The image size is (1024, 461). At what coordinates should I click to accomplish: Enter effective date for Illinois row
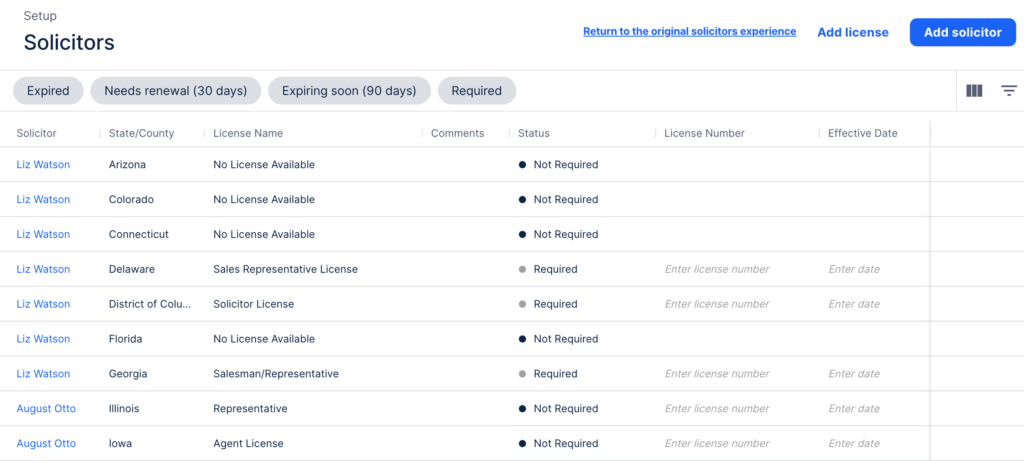click(854, 409)
